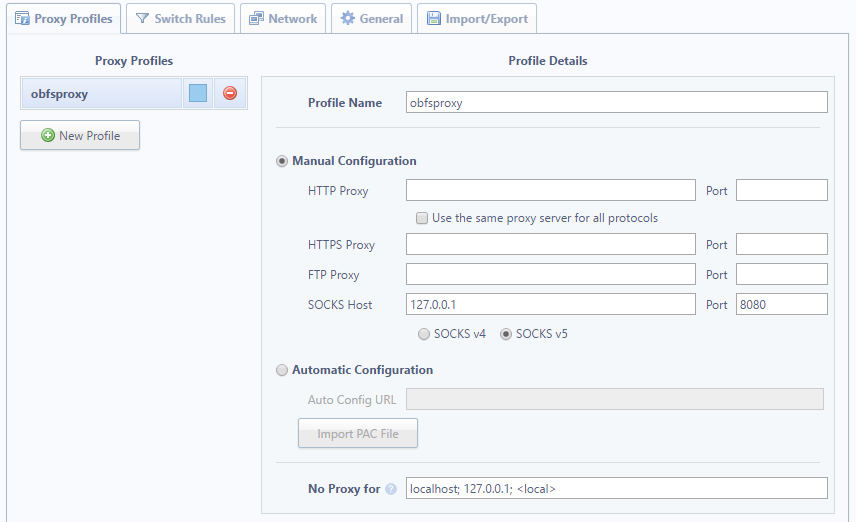Click the HTTPS Proxy Port field
The width and height of the screenshot is (856, 522).
click(781, 244)
